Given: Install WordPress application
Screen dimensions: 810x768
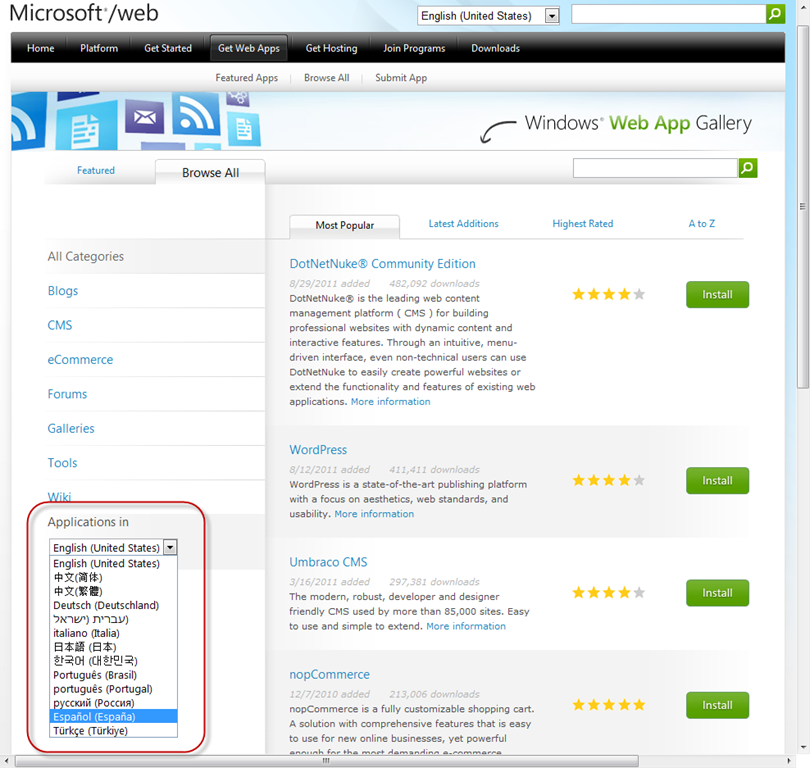Looking at the screenshot, I should click(x=717, y=480).
